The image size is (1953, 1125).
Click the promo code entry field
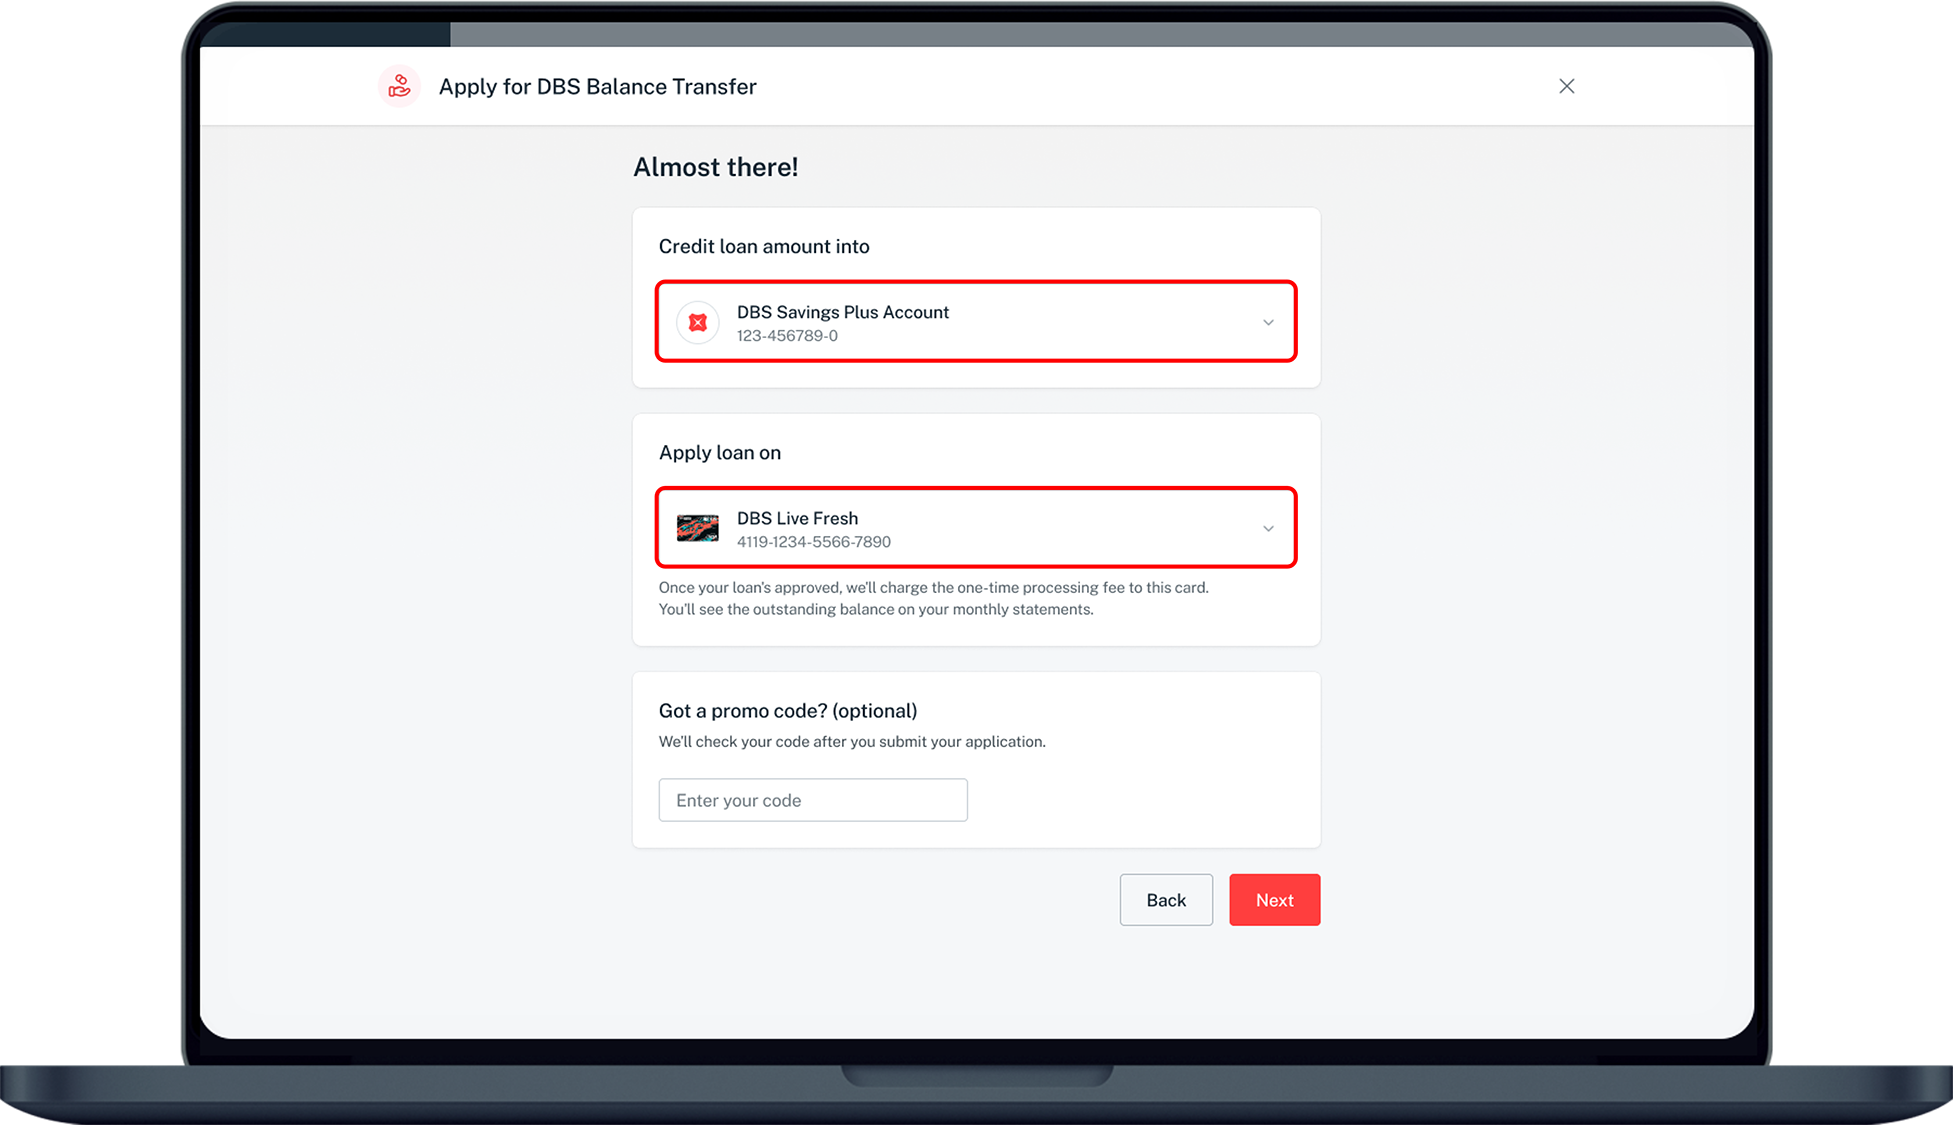point(812,800)
